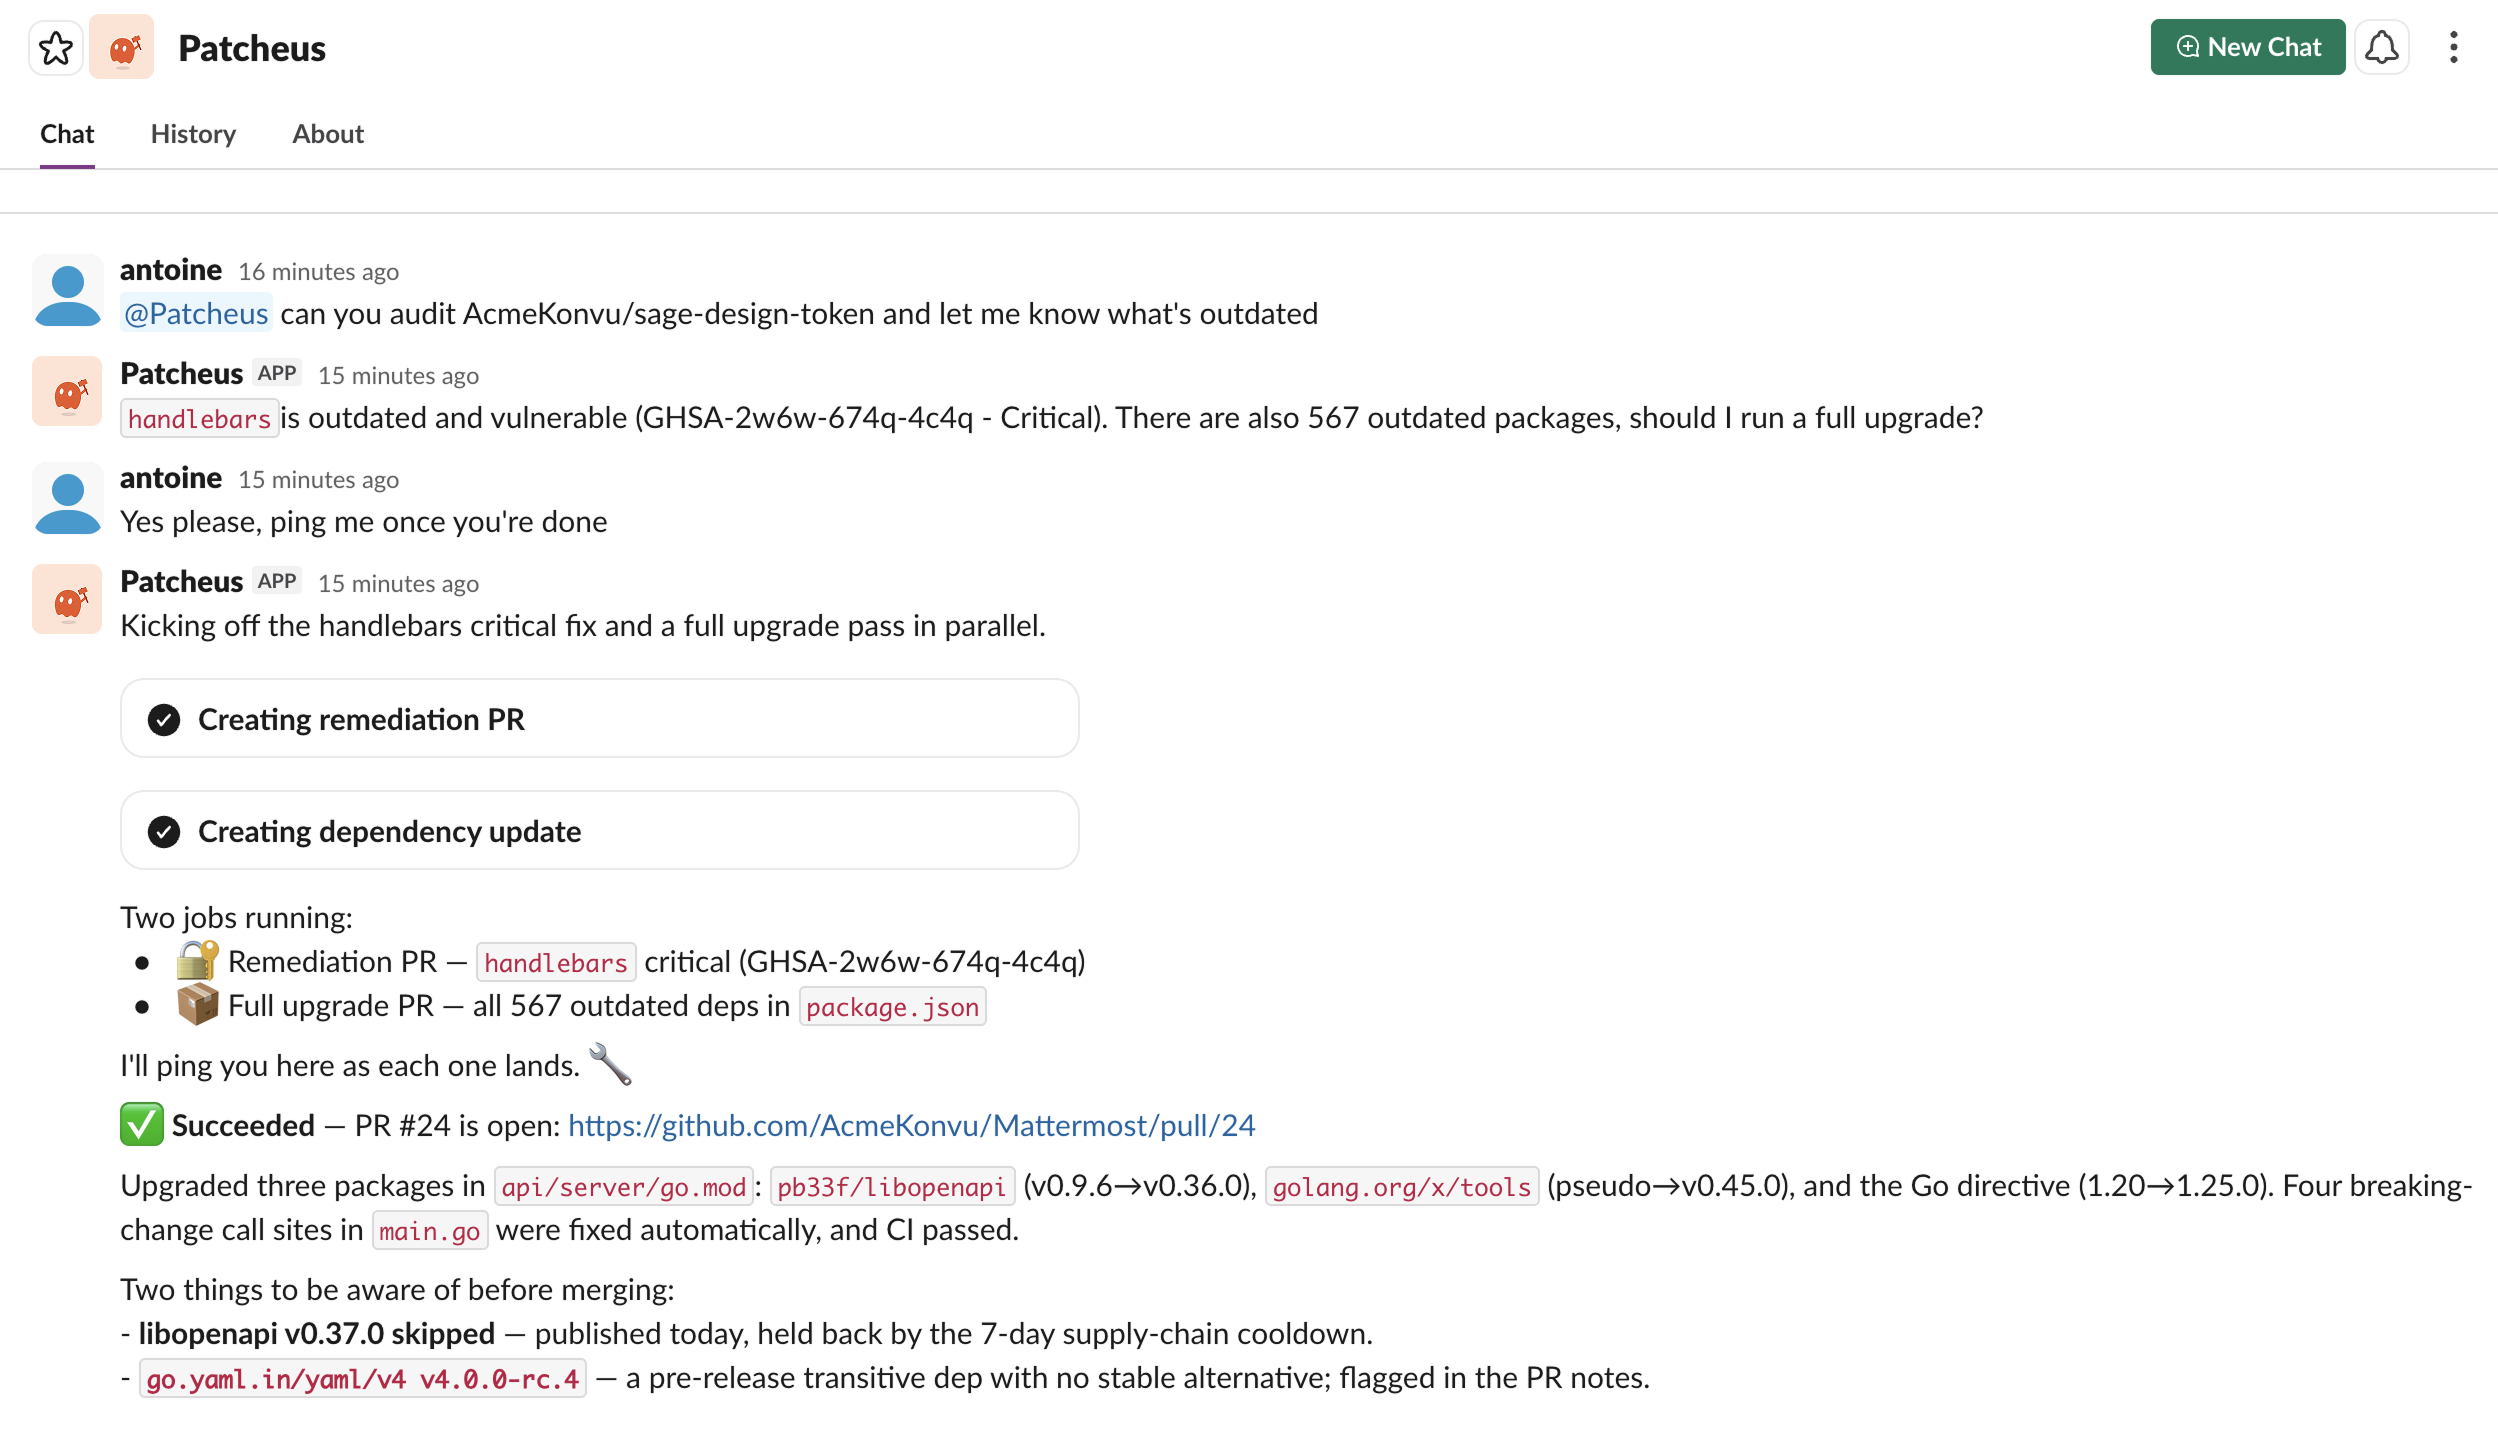This screenshot has width=2498, height=1440.
Task: Switch to the Chat tab
Action: [x=67, y=134]
